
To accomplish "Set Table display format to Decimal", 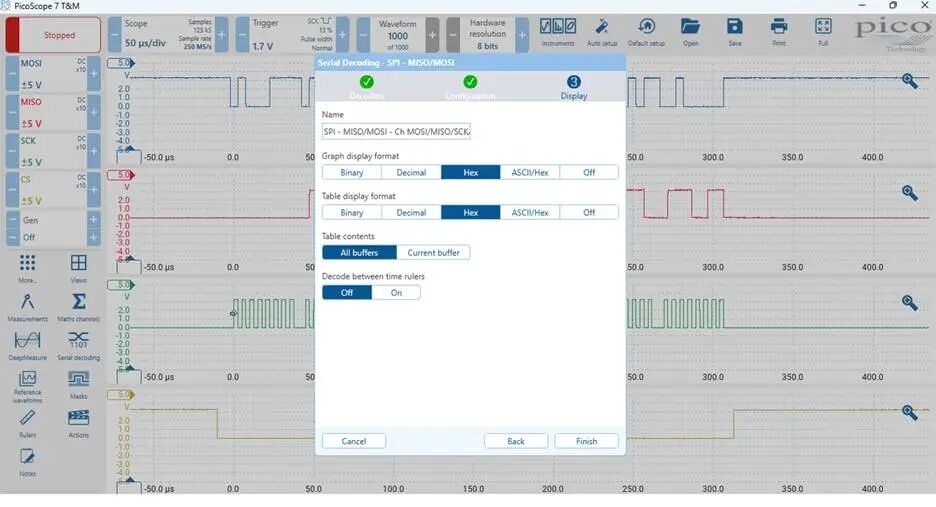I will coord(411,212).
